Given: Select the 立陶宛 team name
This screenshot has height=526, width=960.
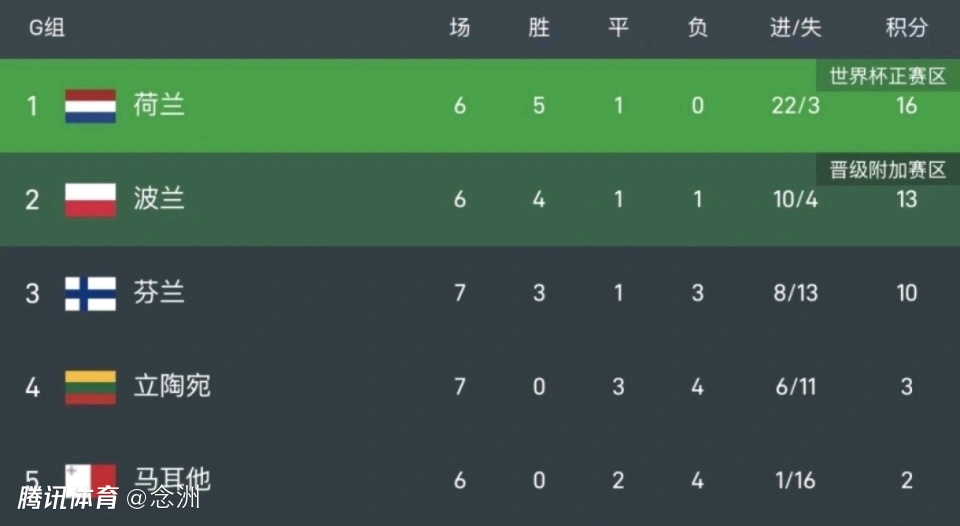Looking at the screenshot, I should (172, 386).
